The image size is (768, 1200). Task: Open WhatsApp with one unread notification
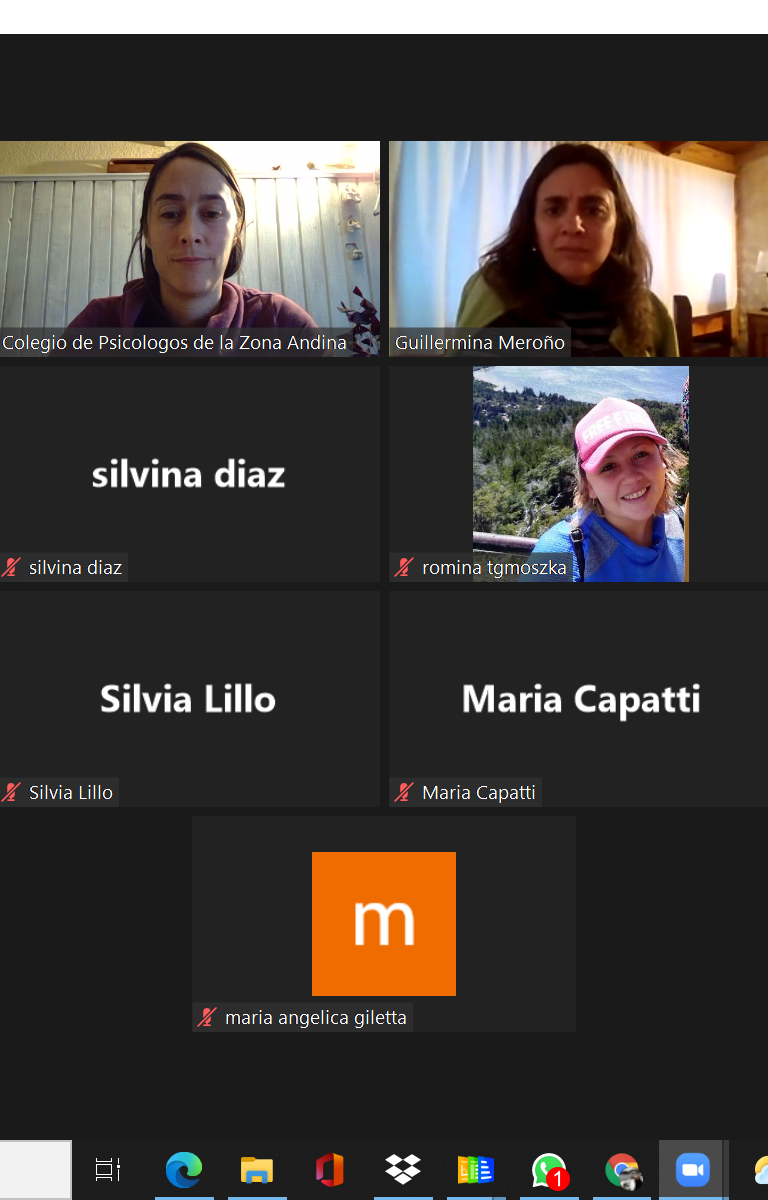(549, 1171)
